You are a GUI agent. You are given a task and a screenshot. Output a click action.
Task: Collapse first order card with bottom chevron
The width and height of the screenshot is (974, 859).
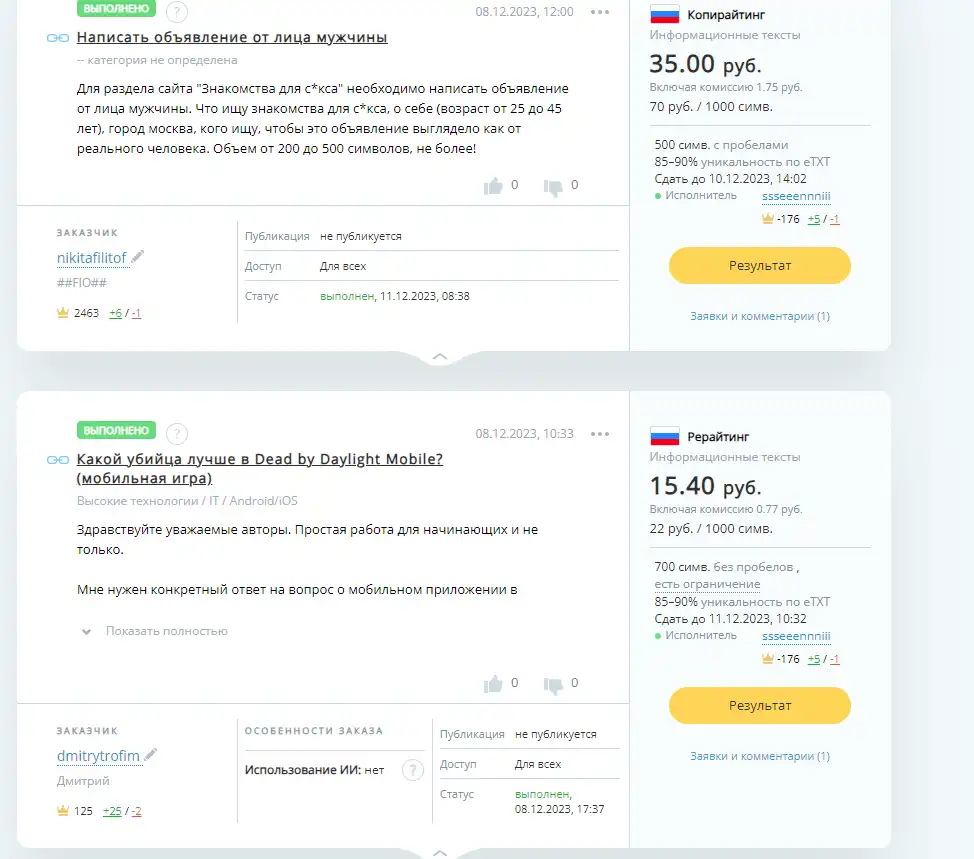click(440, 357)
